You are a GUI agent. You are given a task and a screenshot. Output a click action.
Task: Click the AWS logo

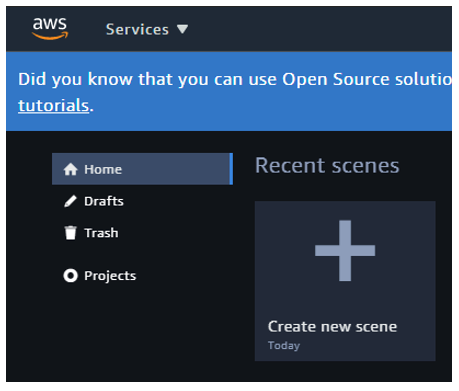coord(50,29)
